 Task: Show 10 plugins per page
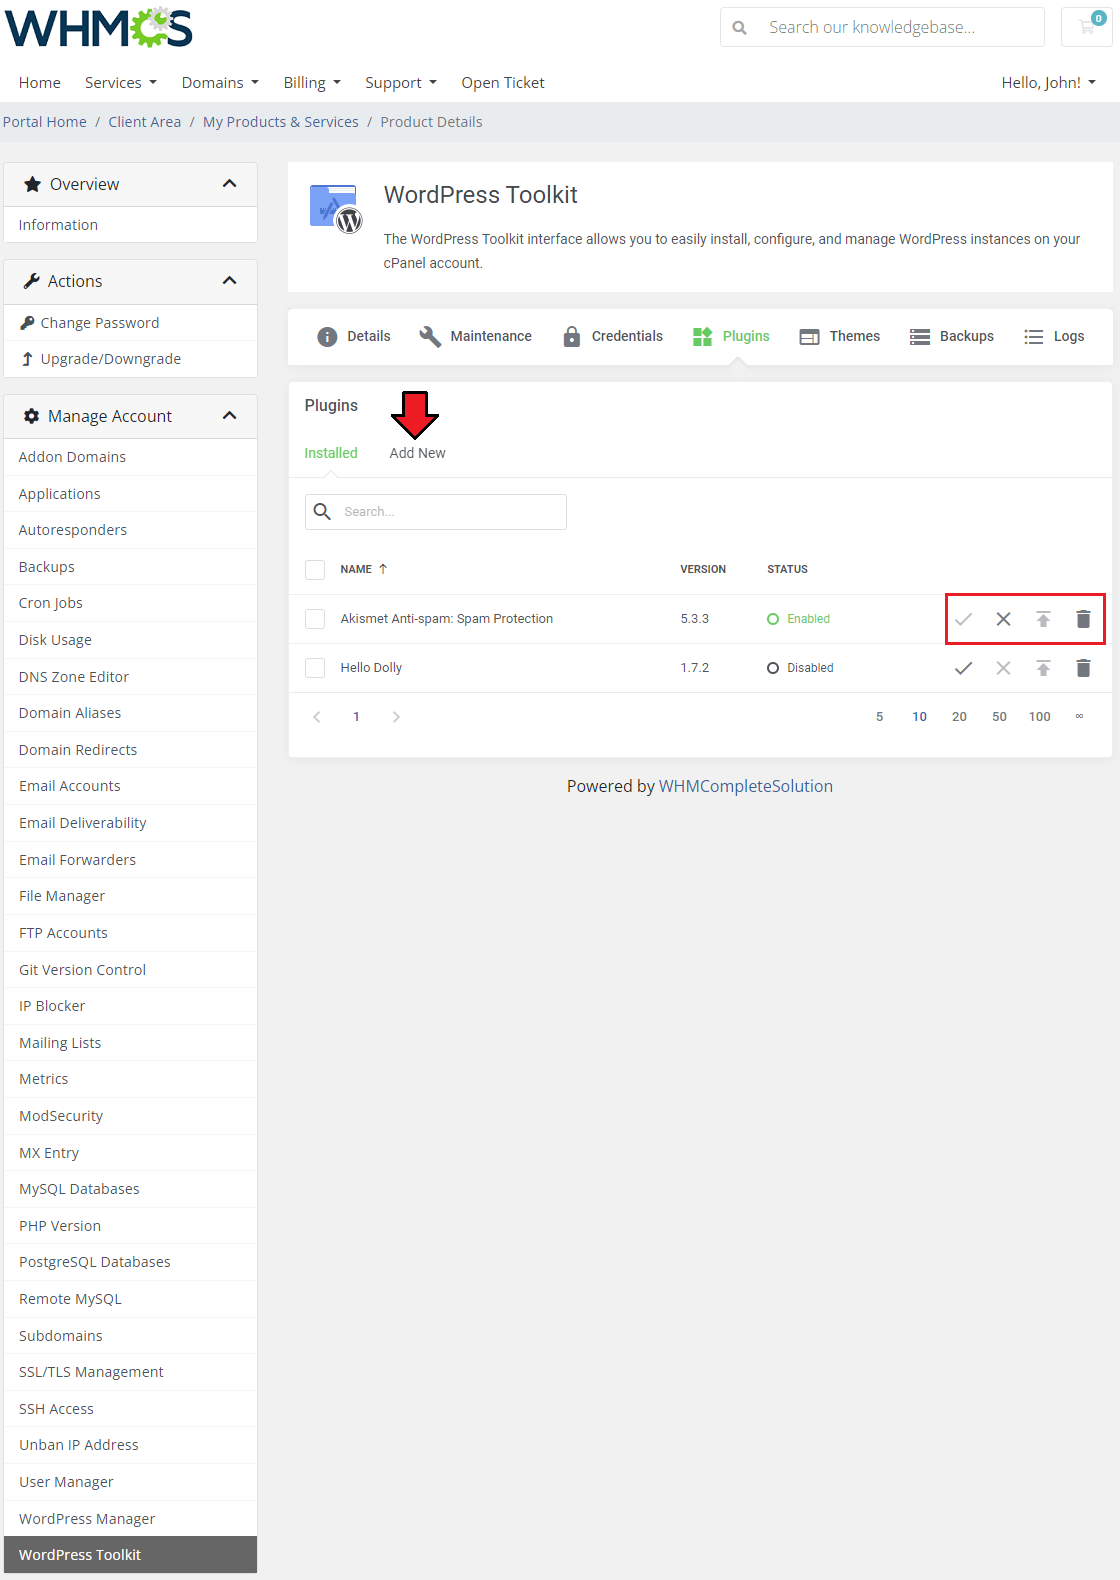[x=919, y=717]
